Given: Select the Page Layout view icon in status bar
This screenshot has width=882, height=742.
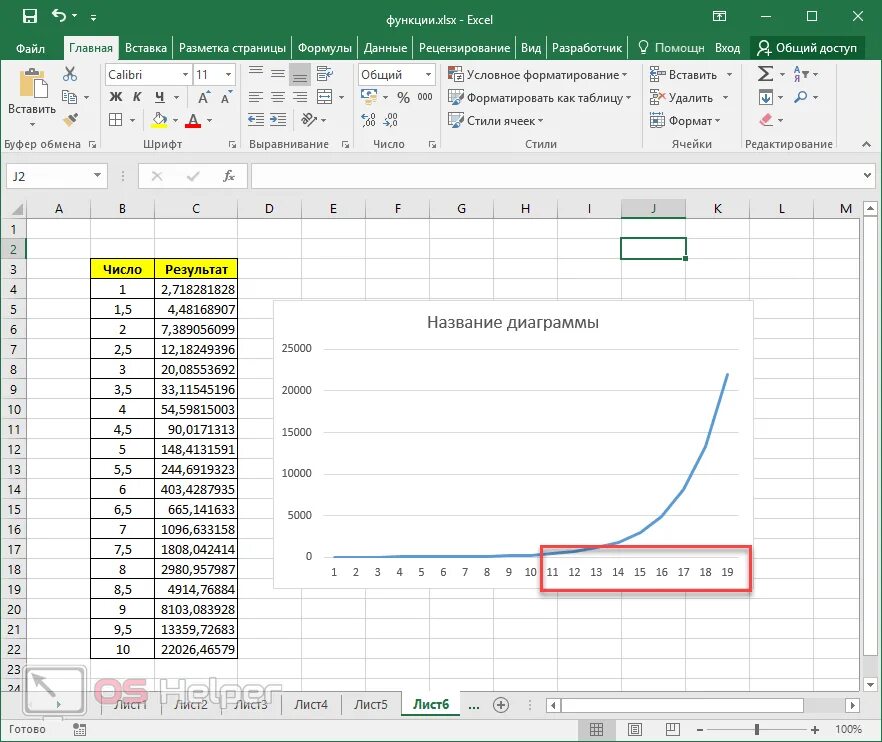Looking at the screenshot, I should click(635, 730).
